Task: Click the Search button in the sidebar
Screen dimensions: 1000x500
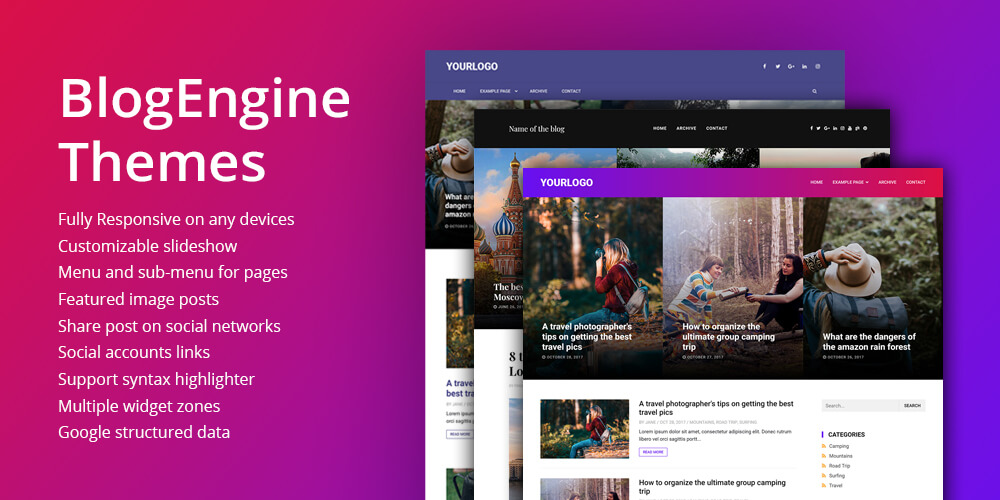Action: 912,406
